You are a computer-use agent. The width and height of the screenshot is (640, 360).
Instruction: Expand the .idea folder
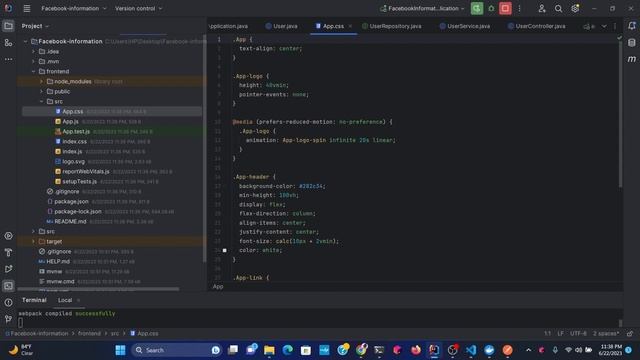click(33, 51)
